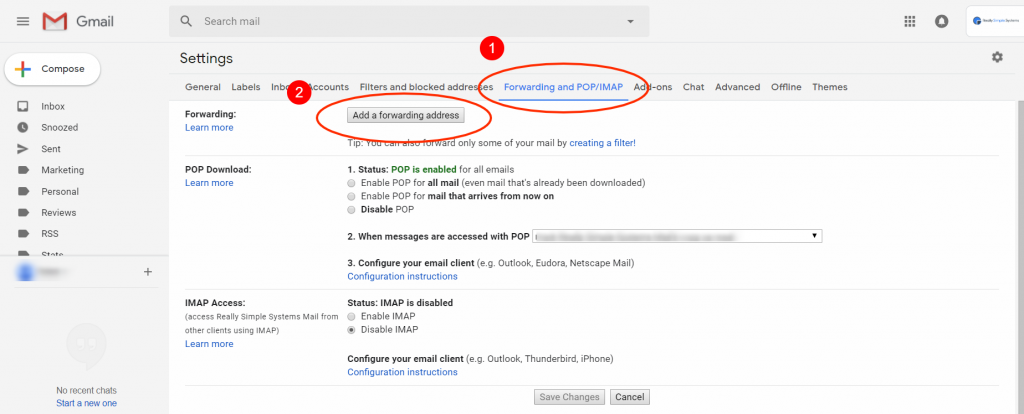Screen dimensions: 1024x414
Task: Click the settings page vertical scrollbar
Action: [1019, 256]
